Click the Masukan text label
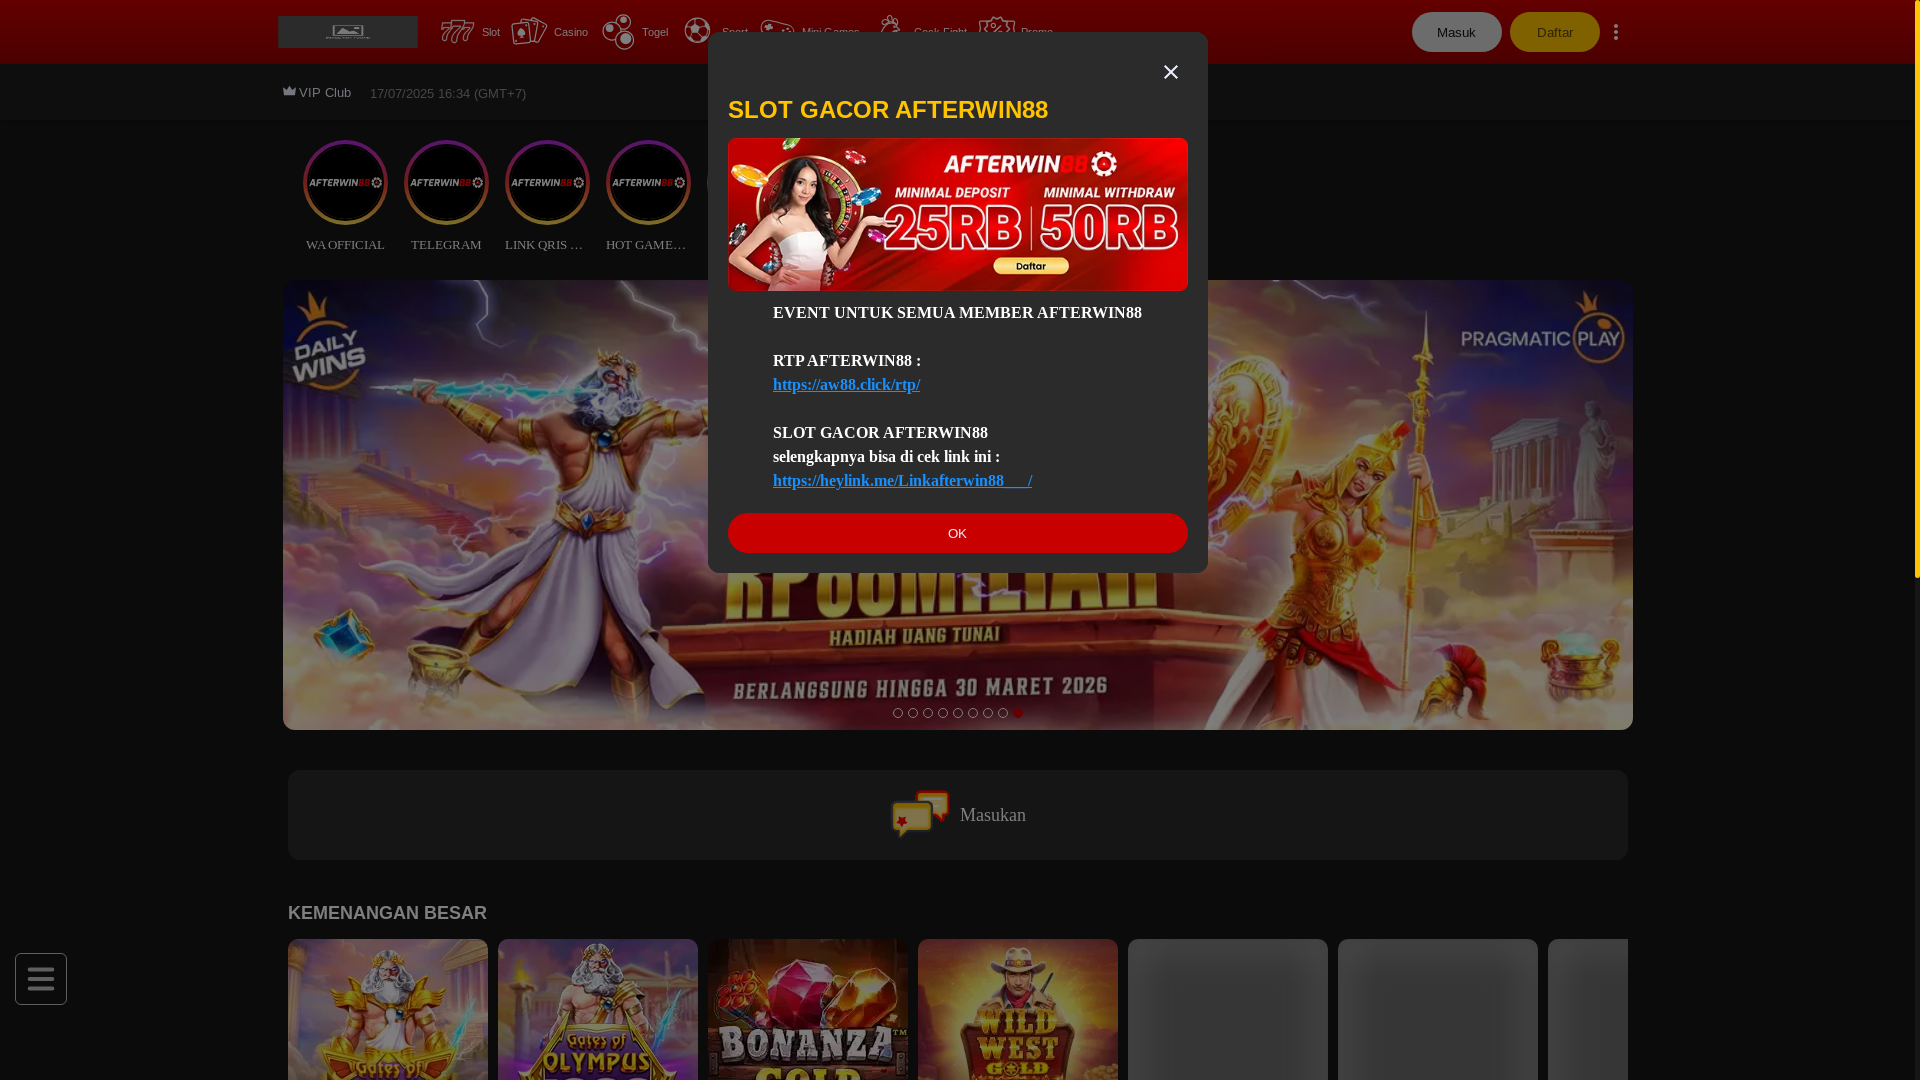Viewport: 1920px width, 1080px height. click(x=992, y=815)
